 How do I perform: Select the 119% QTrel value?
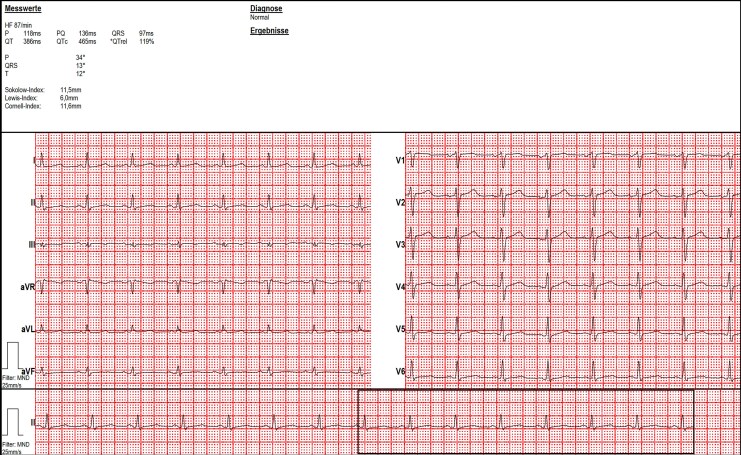tap(146, 42)
